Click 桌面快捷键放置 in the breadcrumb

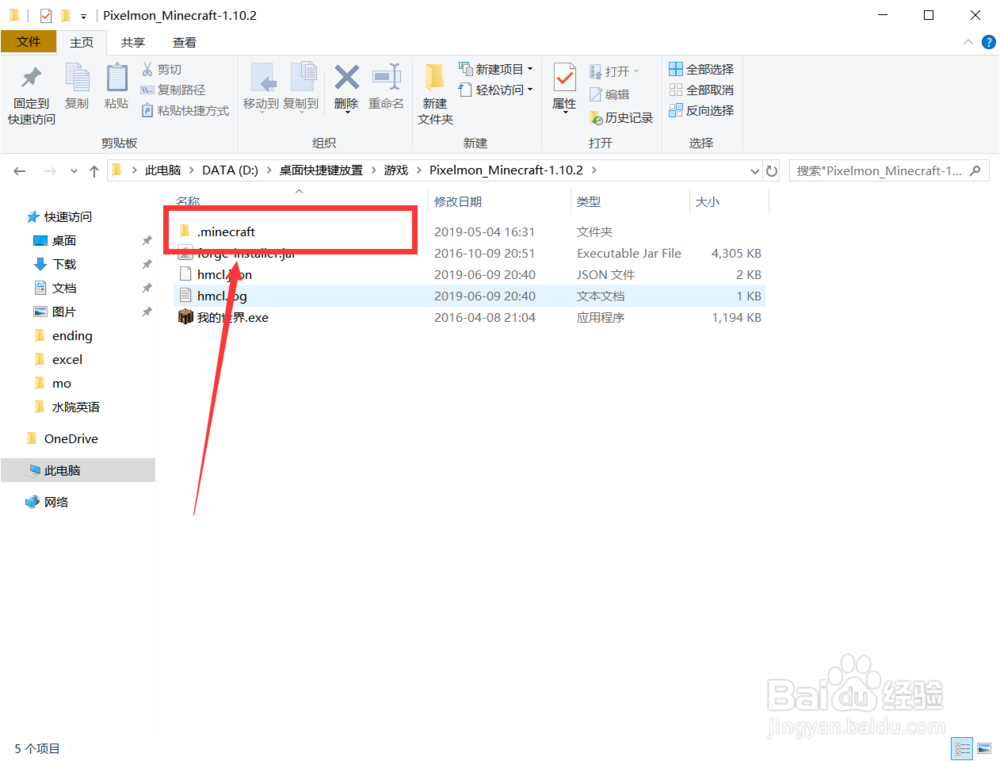click(321, 170)
